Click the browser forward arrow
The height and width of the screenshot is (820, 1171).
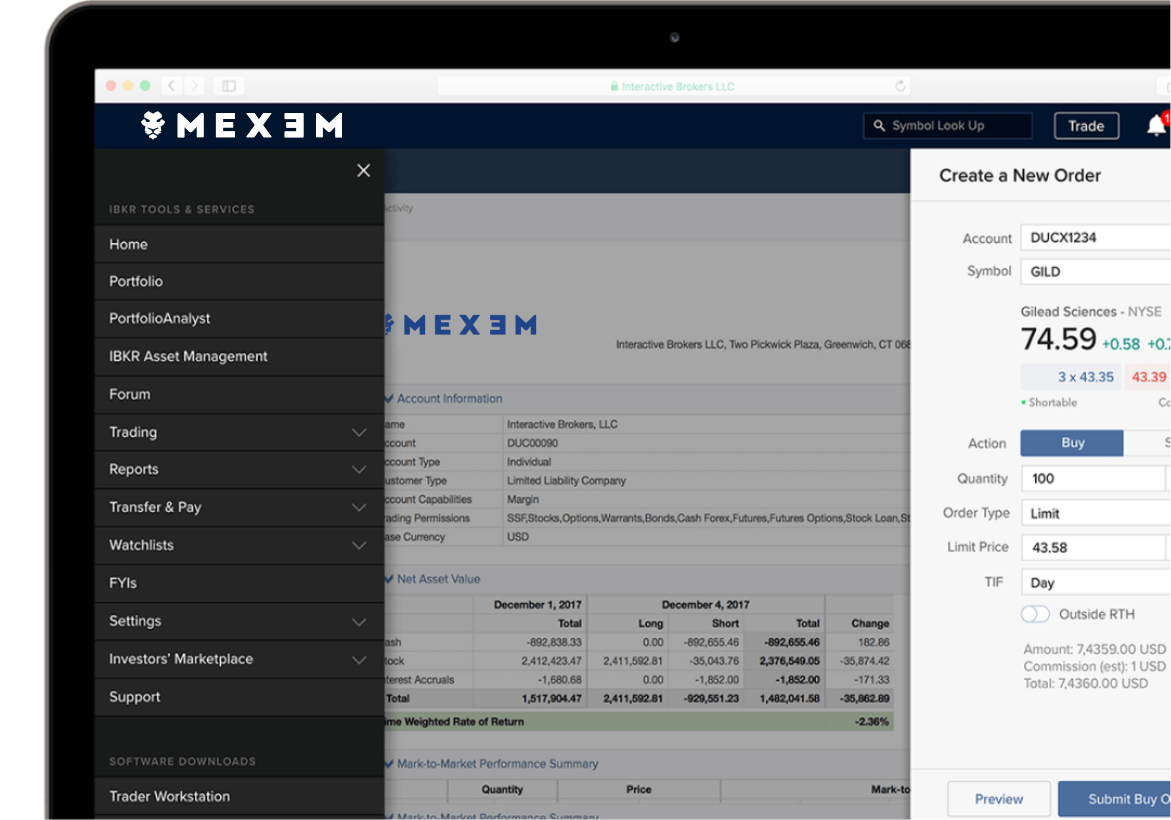pyautogui.click(x=194, y=86)
